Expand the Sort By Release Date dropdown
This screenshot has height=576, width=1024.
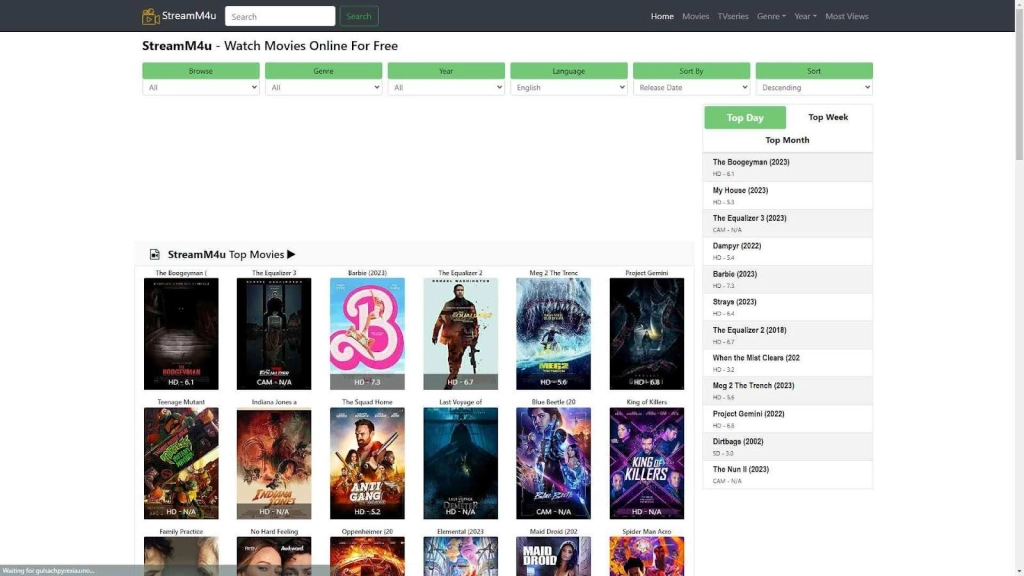click(691, 88)
